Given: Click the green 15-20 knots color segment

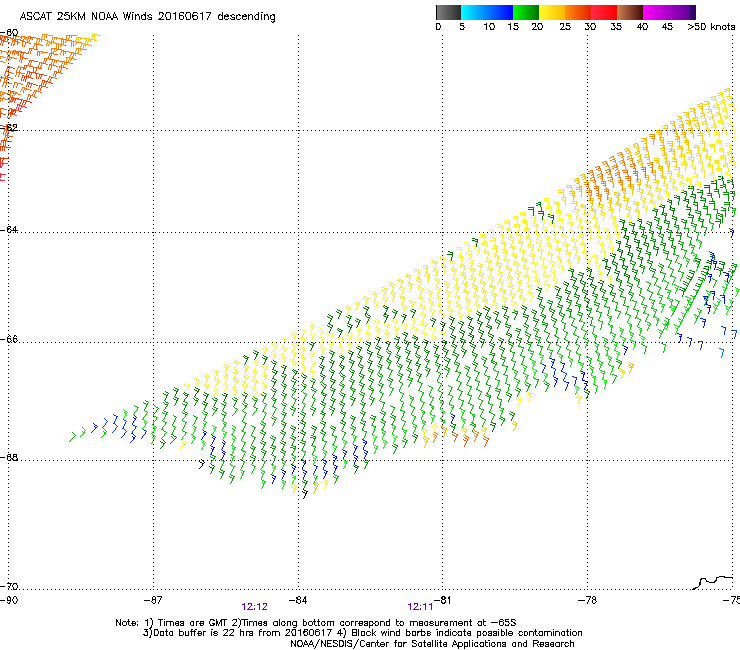Looking at the screenshot, I should click(526, 12).
